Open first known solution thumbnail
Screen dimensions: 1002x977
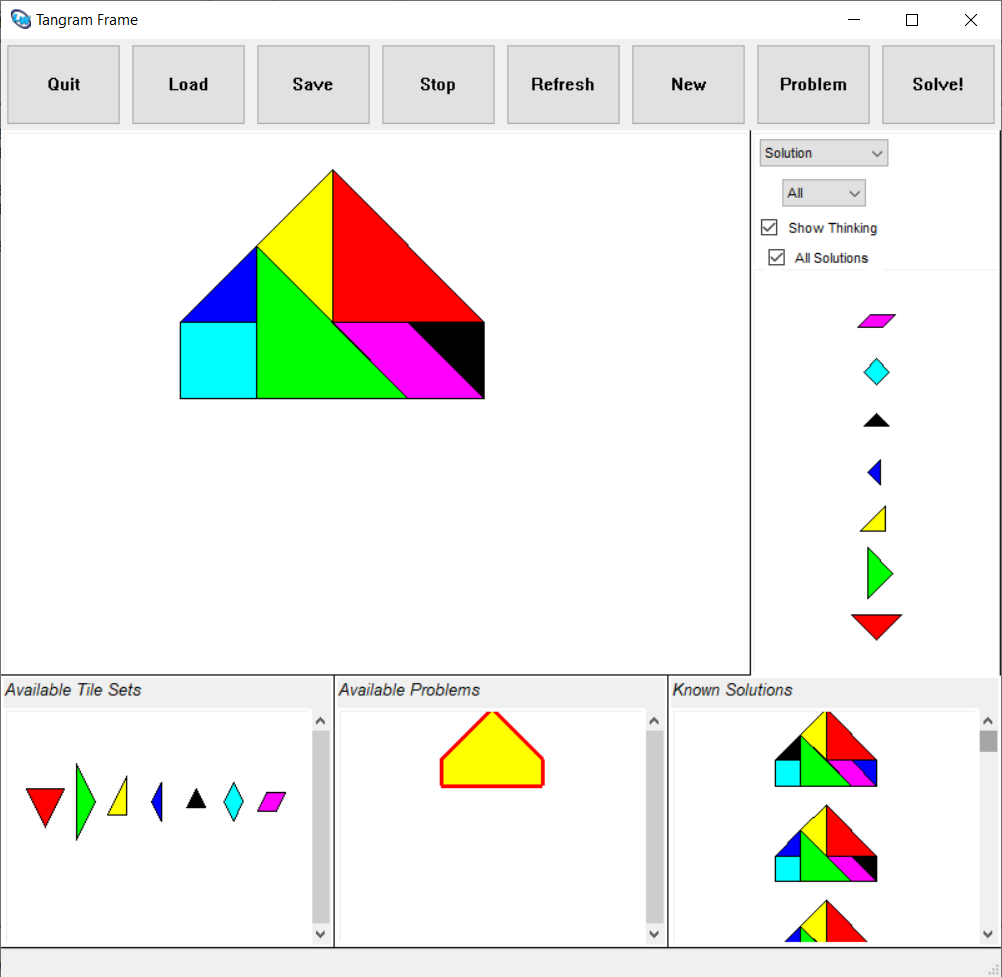click(x=826, y=750)
